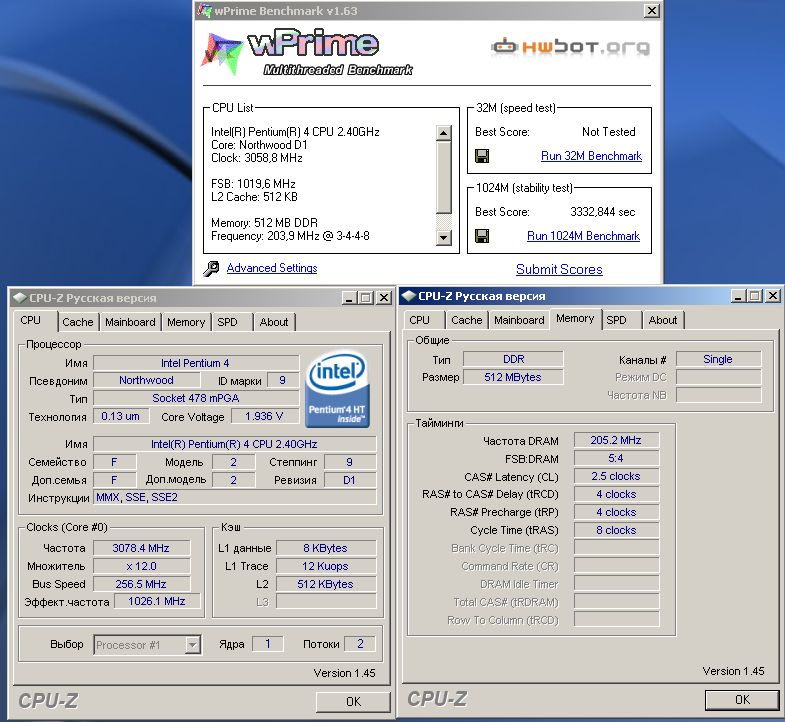The width and height of the screenshot is (785, 722).
Task: Click the HWBOT.org logo
Action: [571, 48]
